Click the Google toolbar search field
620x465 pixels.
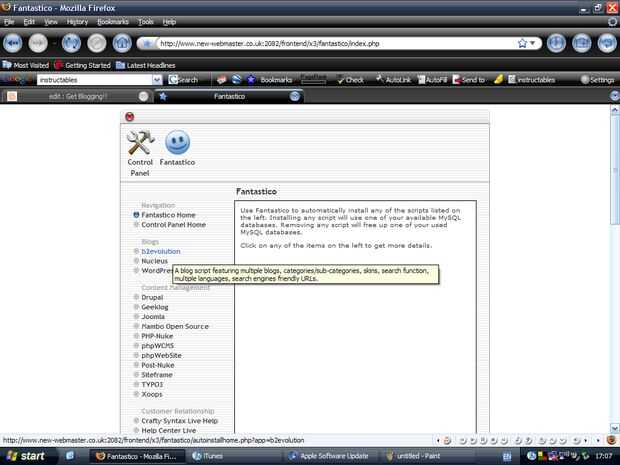[95, 80]
